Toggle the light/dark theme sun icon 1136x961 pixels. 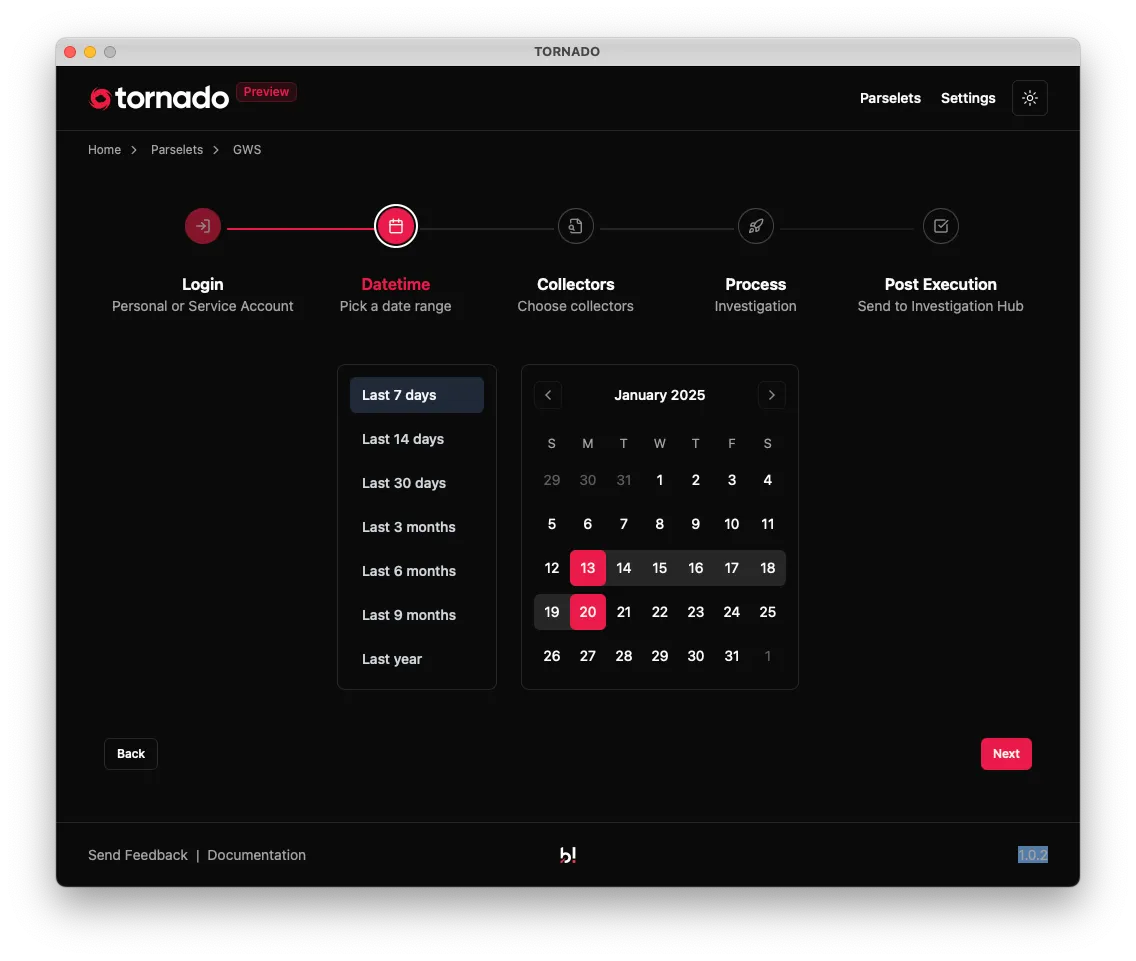coord(1030,98)
